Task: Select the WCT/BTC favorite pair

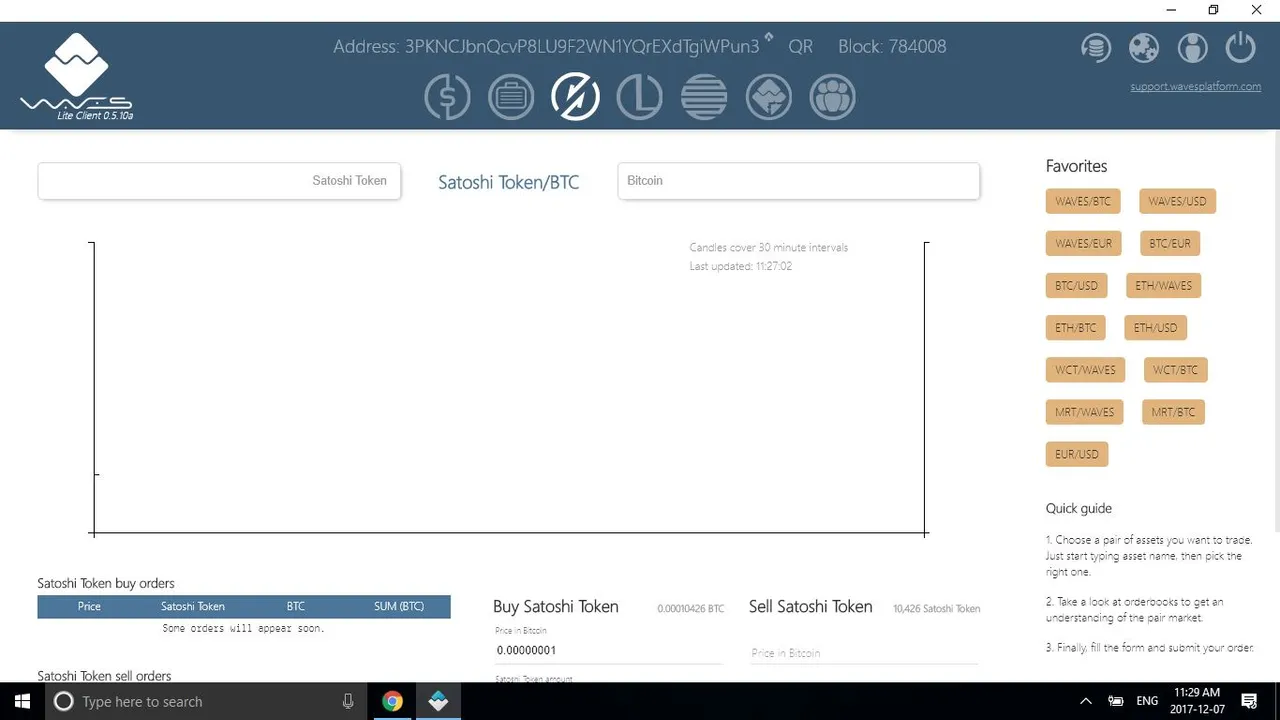Action: 1175,370
